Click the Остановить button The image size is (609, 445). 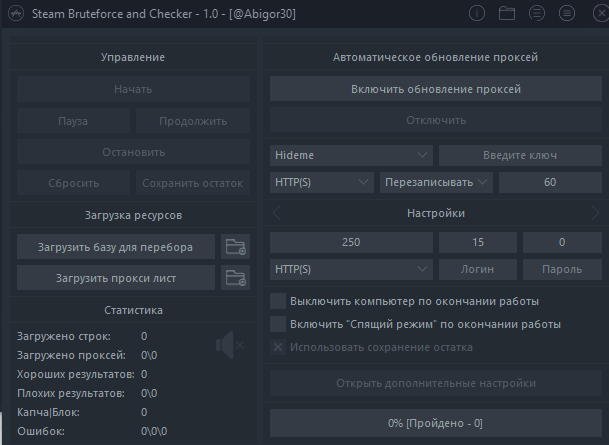coord(133,152)
